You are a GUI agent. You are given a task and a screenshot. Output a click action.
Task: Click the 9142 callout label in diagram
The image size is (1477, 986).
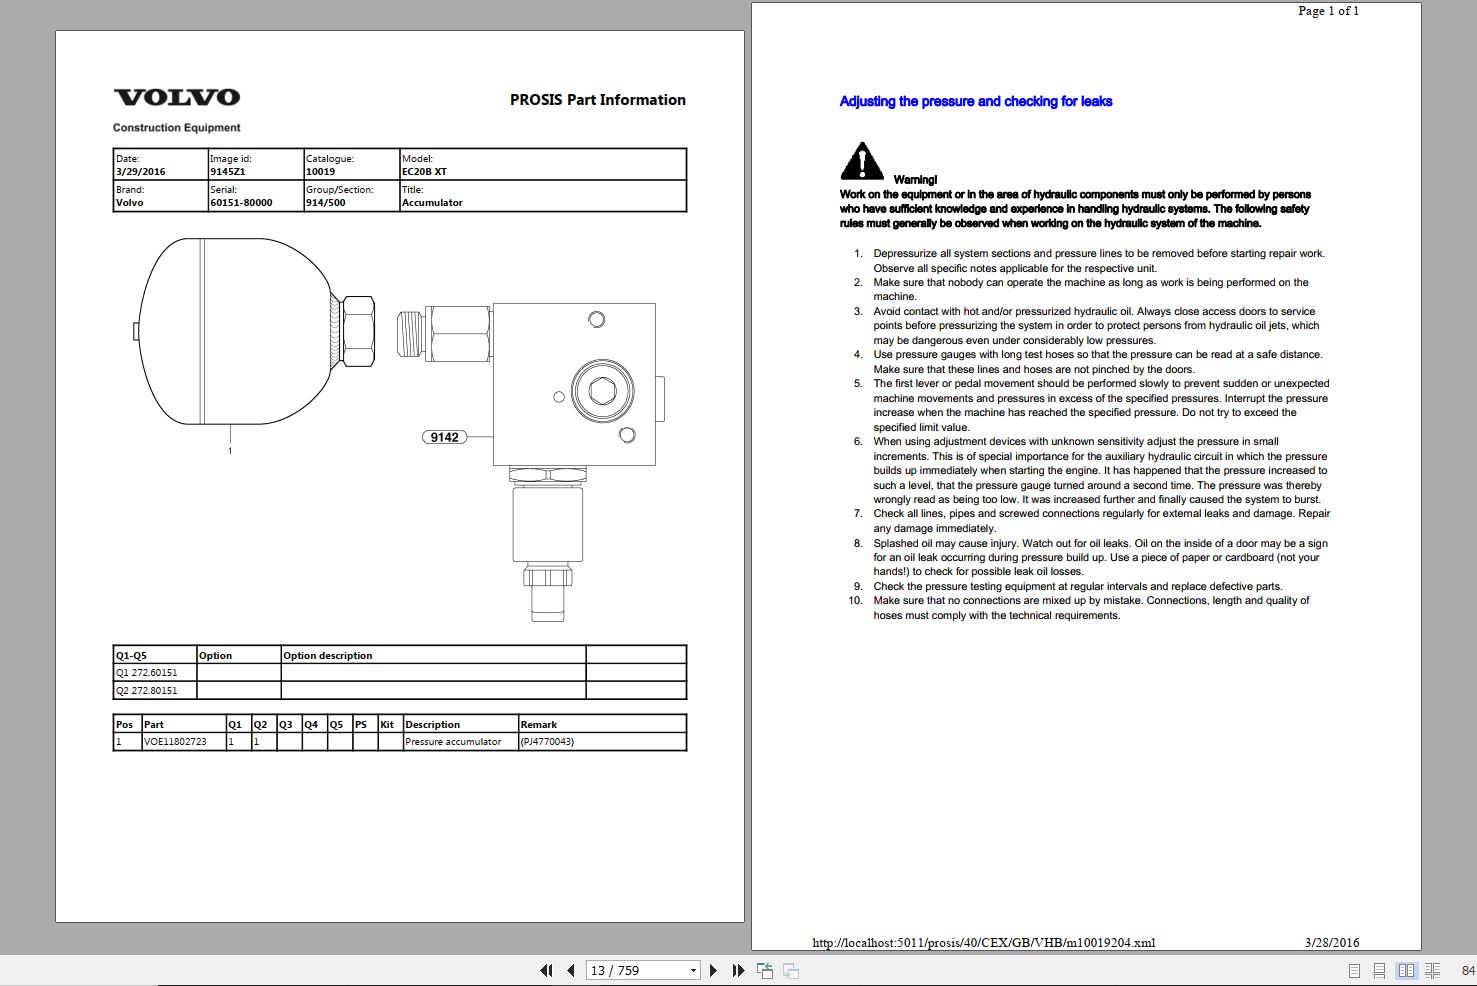[444, 437]
